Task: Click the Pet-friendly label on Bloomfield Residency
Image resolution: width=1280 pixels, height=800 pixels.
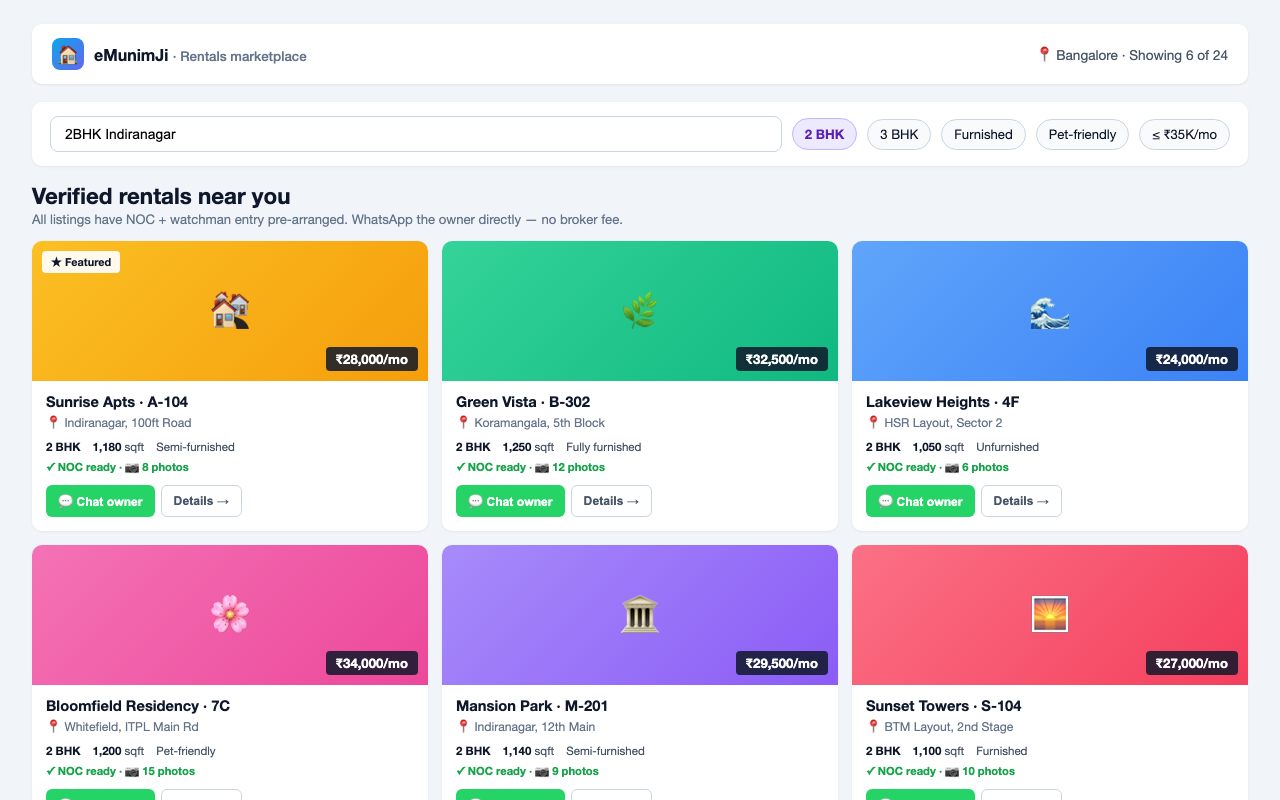Action: pyautogui.click(x=186, y=751)
